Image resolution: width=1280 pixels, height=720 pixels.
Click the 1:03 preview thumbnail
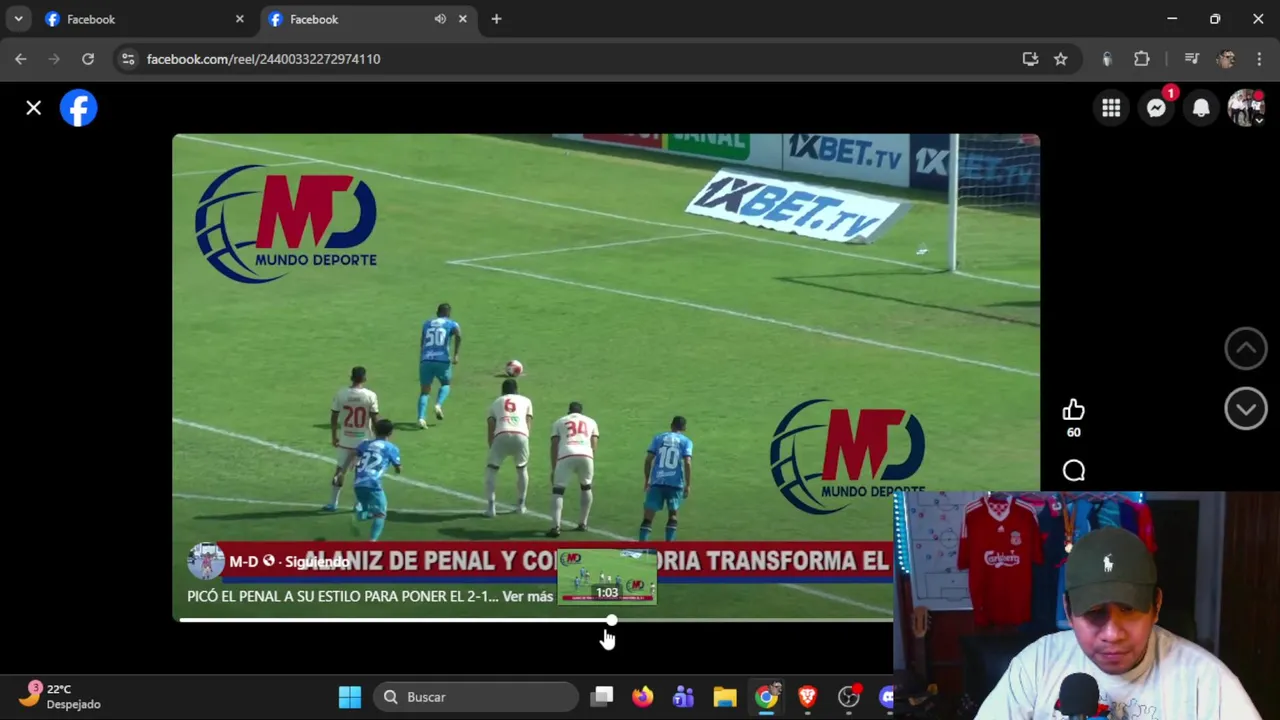point(607,577)
